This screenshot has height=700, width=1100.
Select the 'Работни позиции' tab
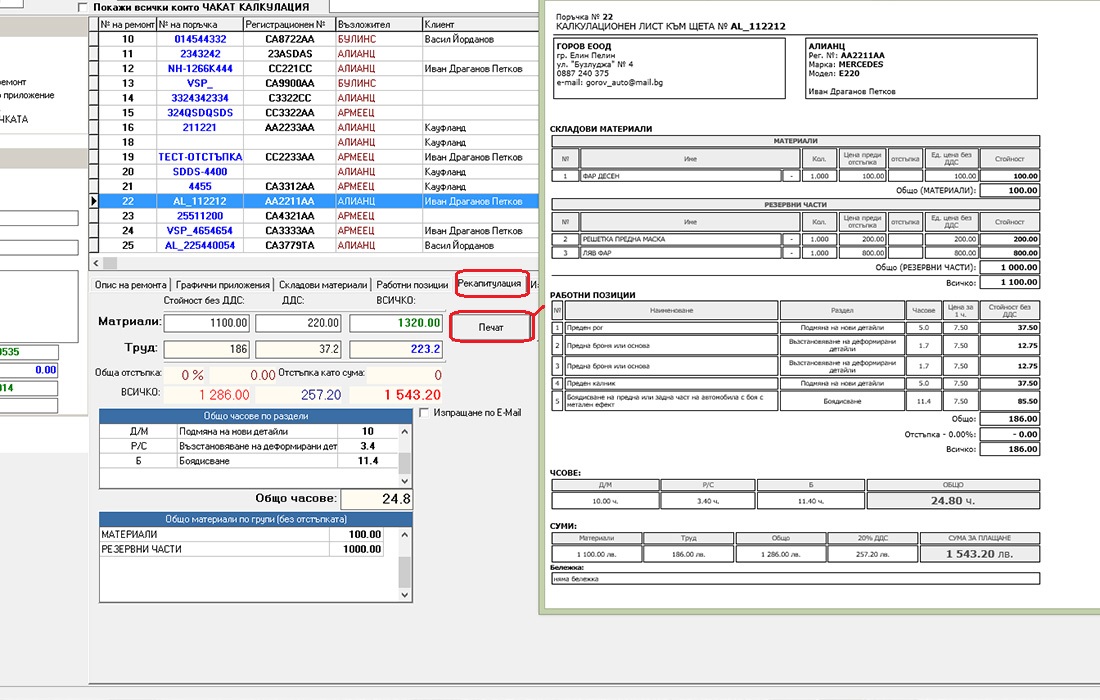point(412,285)
